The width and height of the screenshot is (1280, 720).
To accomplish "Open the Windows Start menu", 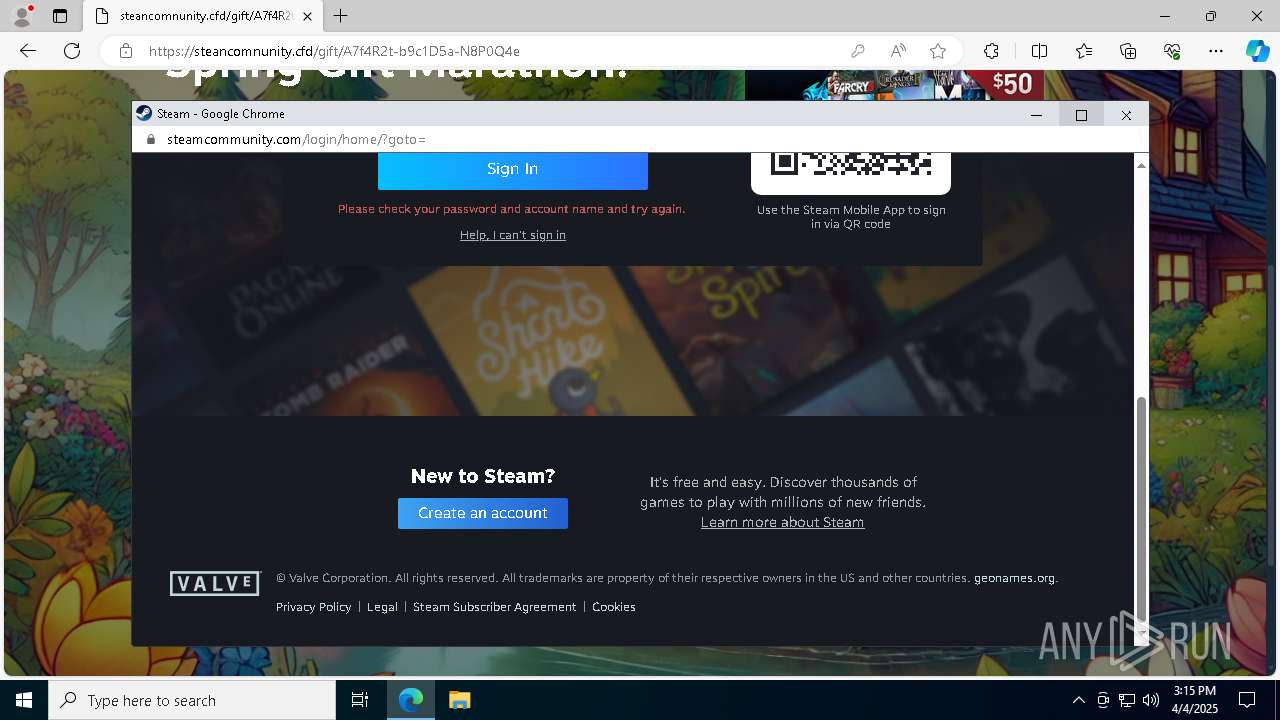I will pyautogui.click(x=24, y=700).
